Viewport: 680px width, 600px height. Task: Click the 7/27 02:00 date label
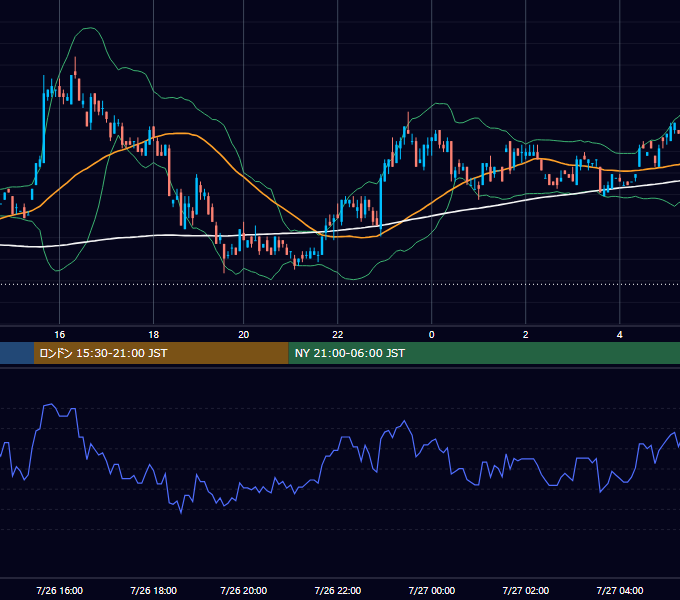tap(526, 590)
